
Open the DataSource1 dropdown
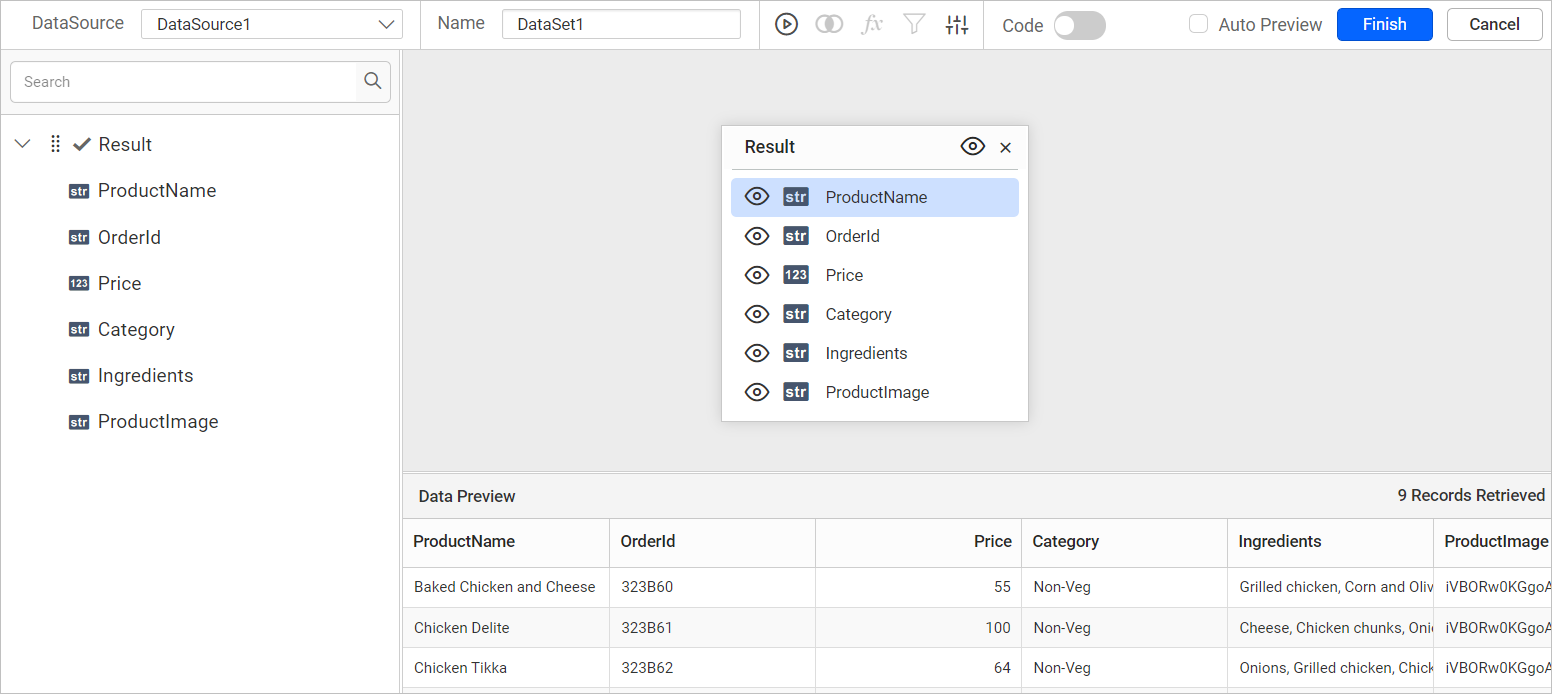pos(272,25)
